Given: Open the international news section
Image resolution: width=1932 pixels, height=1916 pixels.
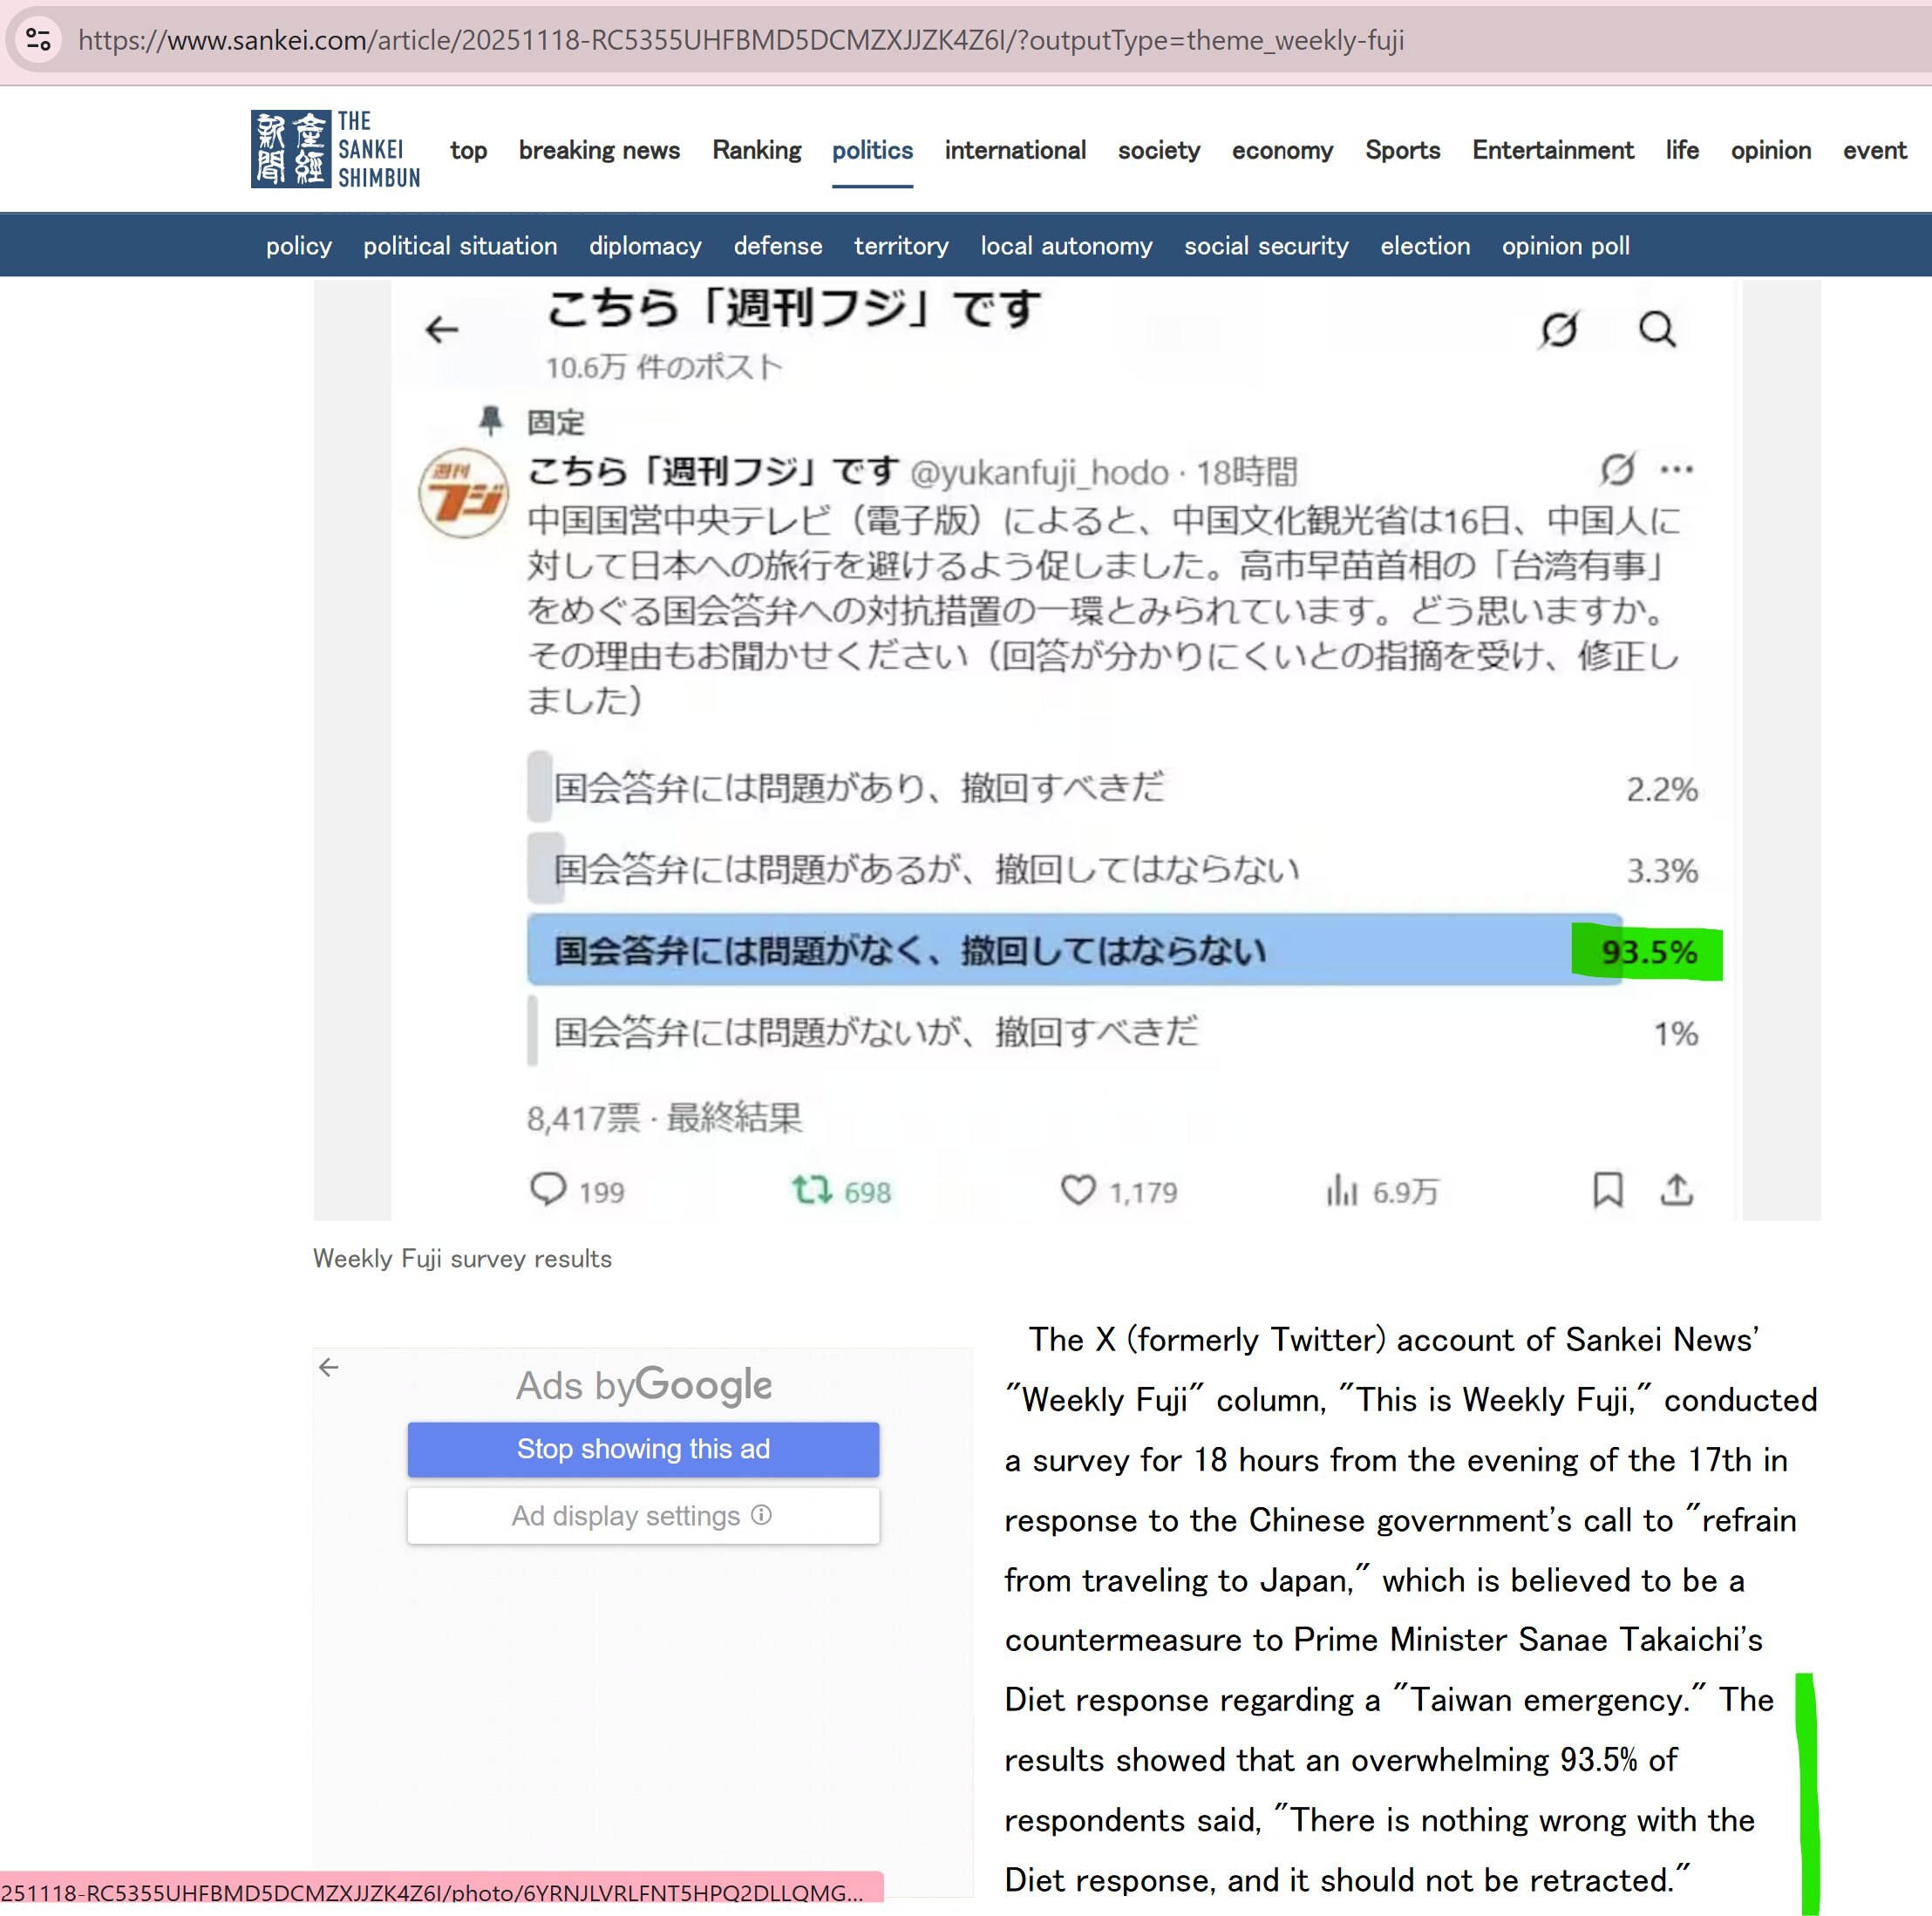Looking at the screenshot, I should 1014,150.
